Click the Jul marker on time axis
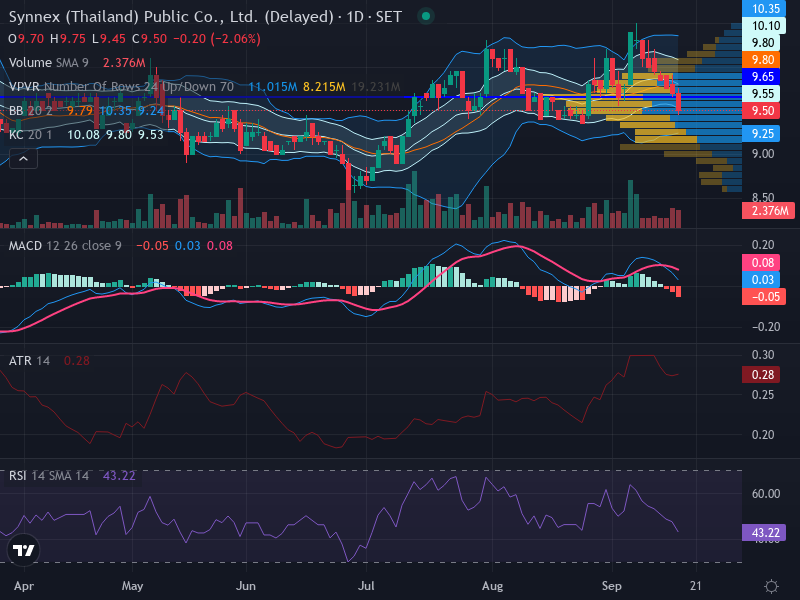 [x=366, y=586]
